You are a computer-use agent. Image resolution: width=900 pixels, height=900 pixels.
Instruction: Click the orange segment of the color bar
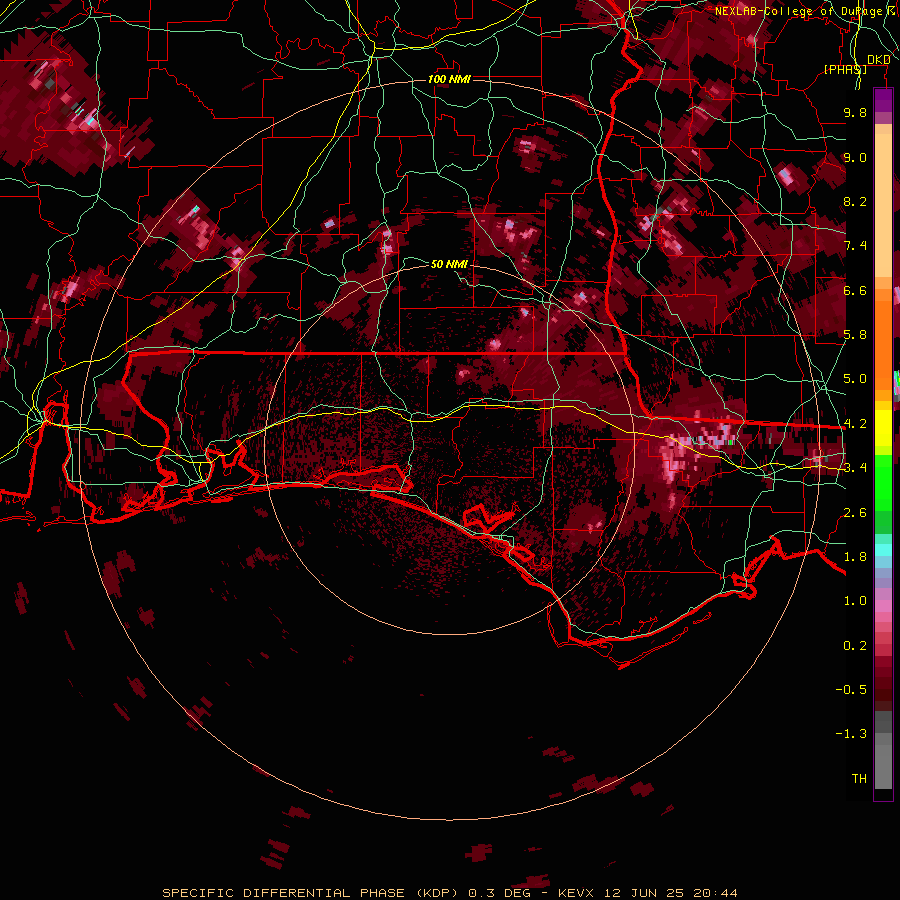(883, 339)
